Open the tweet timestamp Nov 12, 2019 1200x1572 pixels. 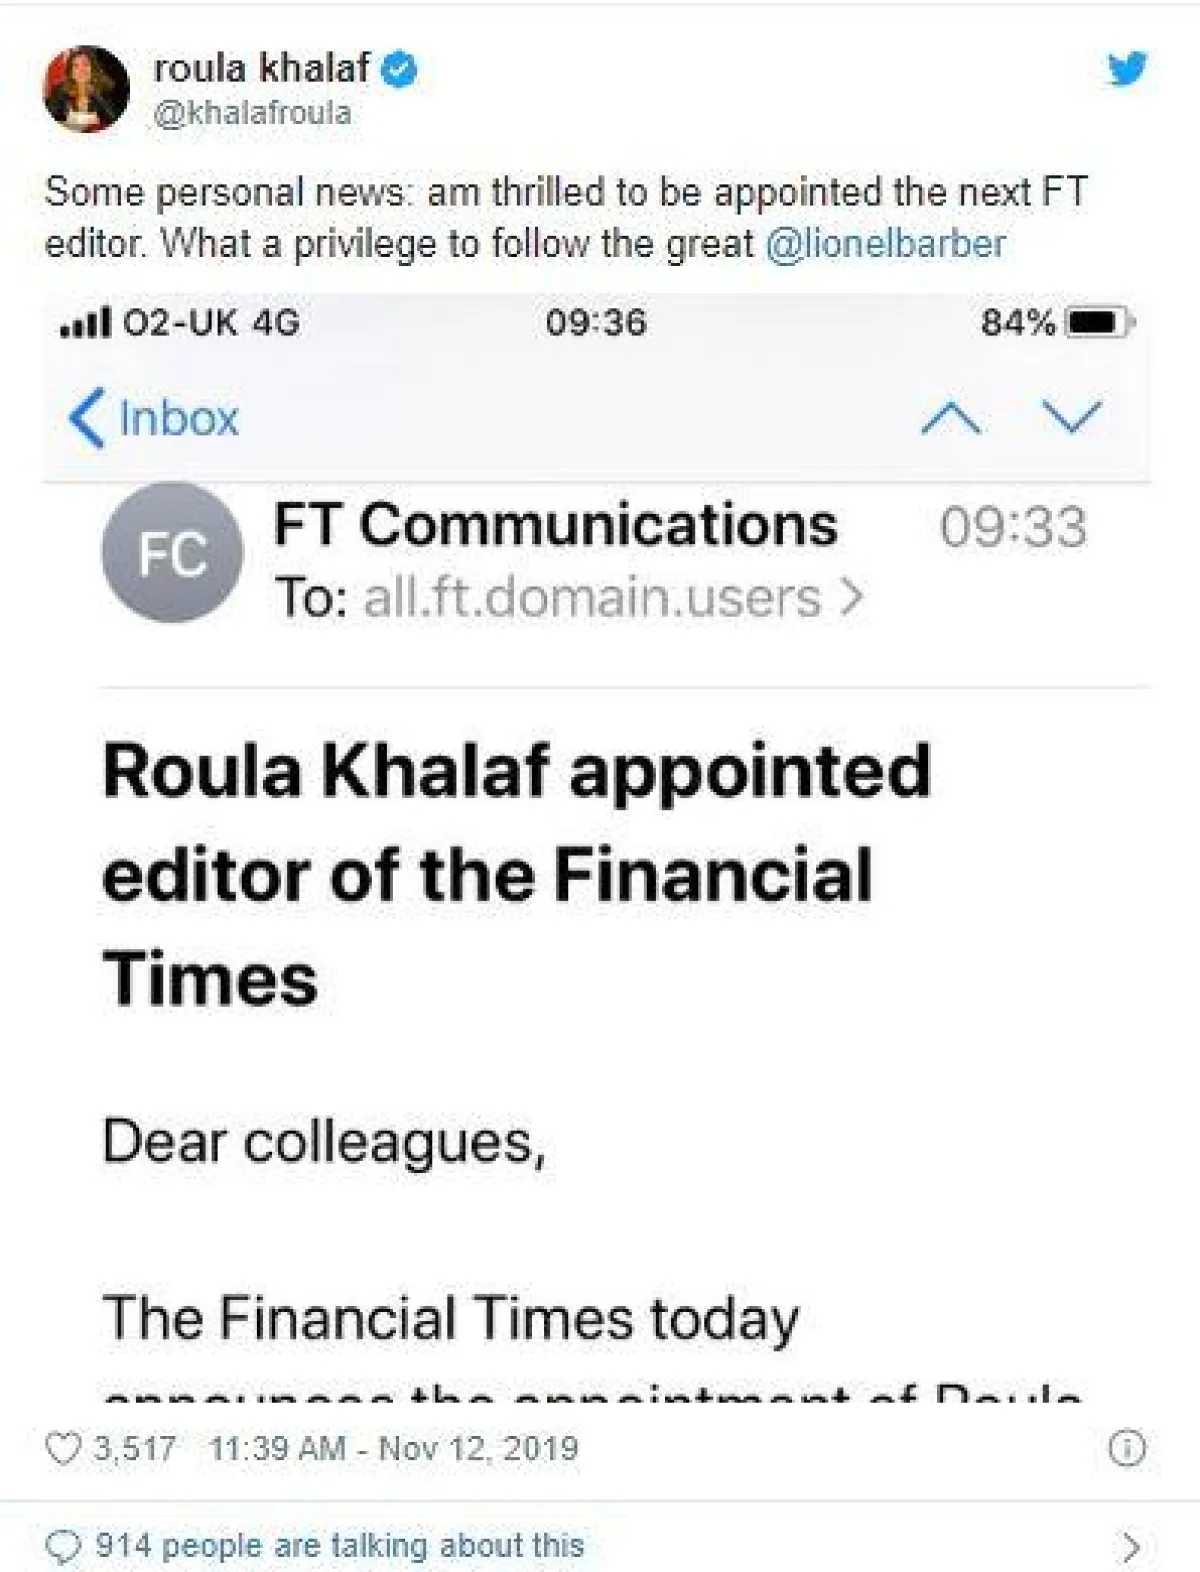point(393,1449)
